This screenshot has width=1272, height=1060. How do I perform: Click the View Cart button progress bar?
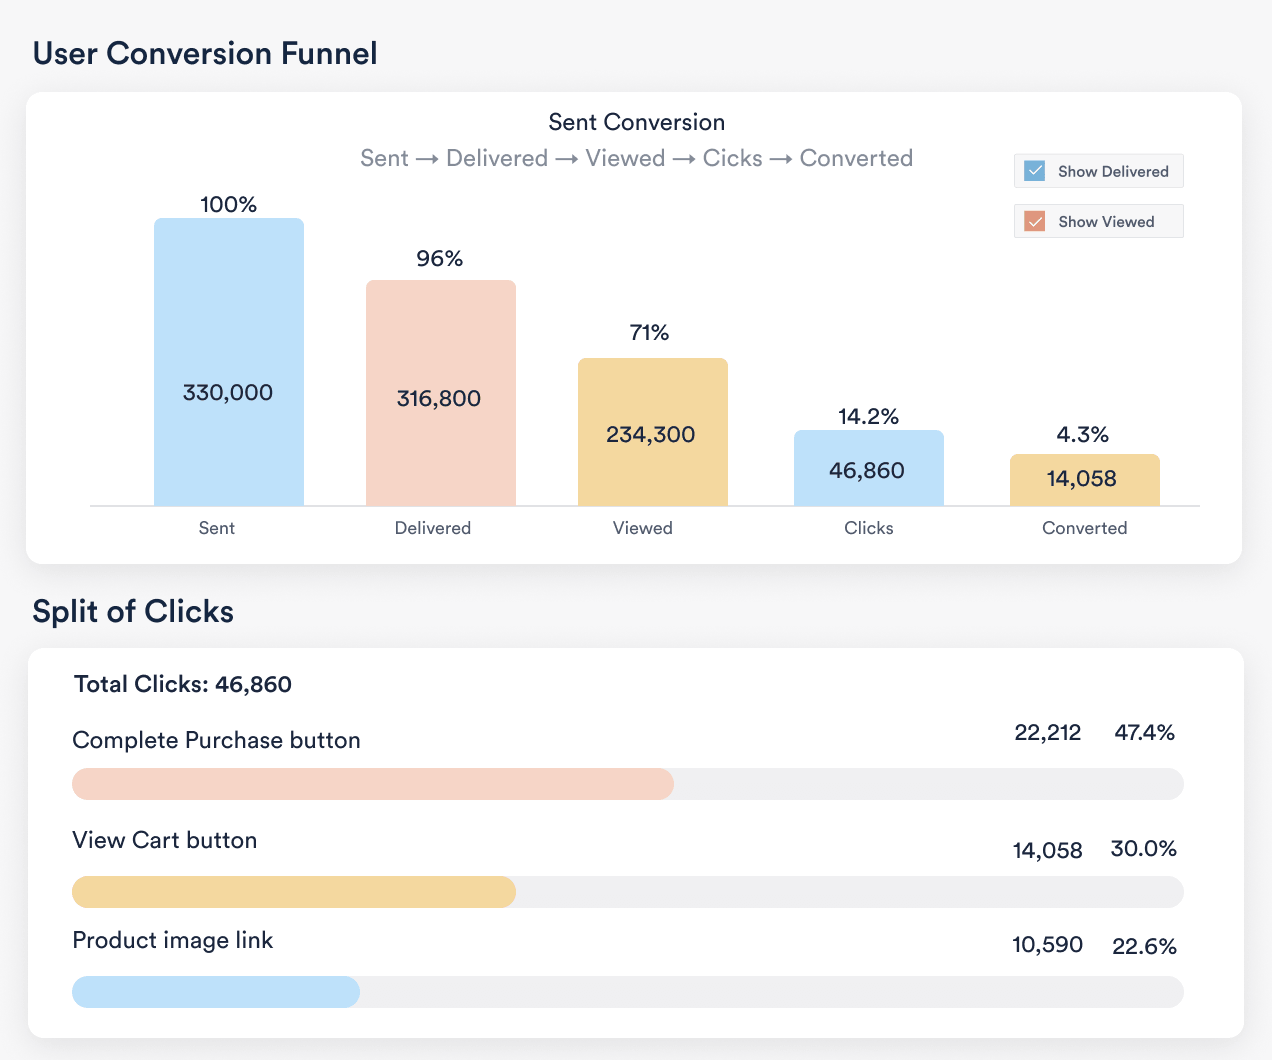pyautogui.click(x=628, y=892)
